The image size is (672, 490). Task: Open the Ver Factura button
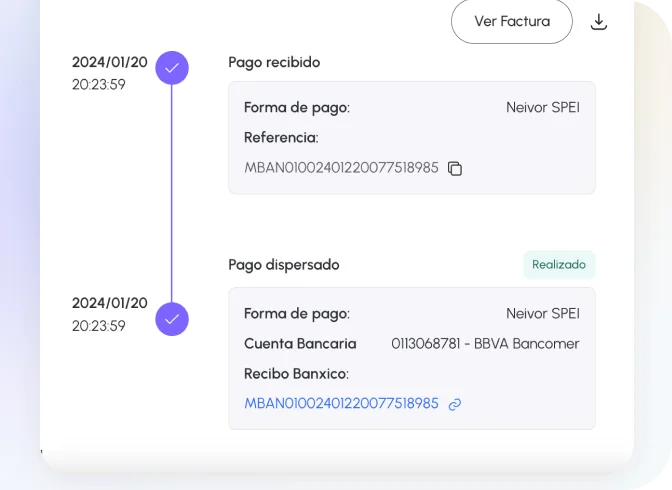point(512,21)
